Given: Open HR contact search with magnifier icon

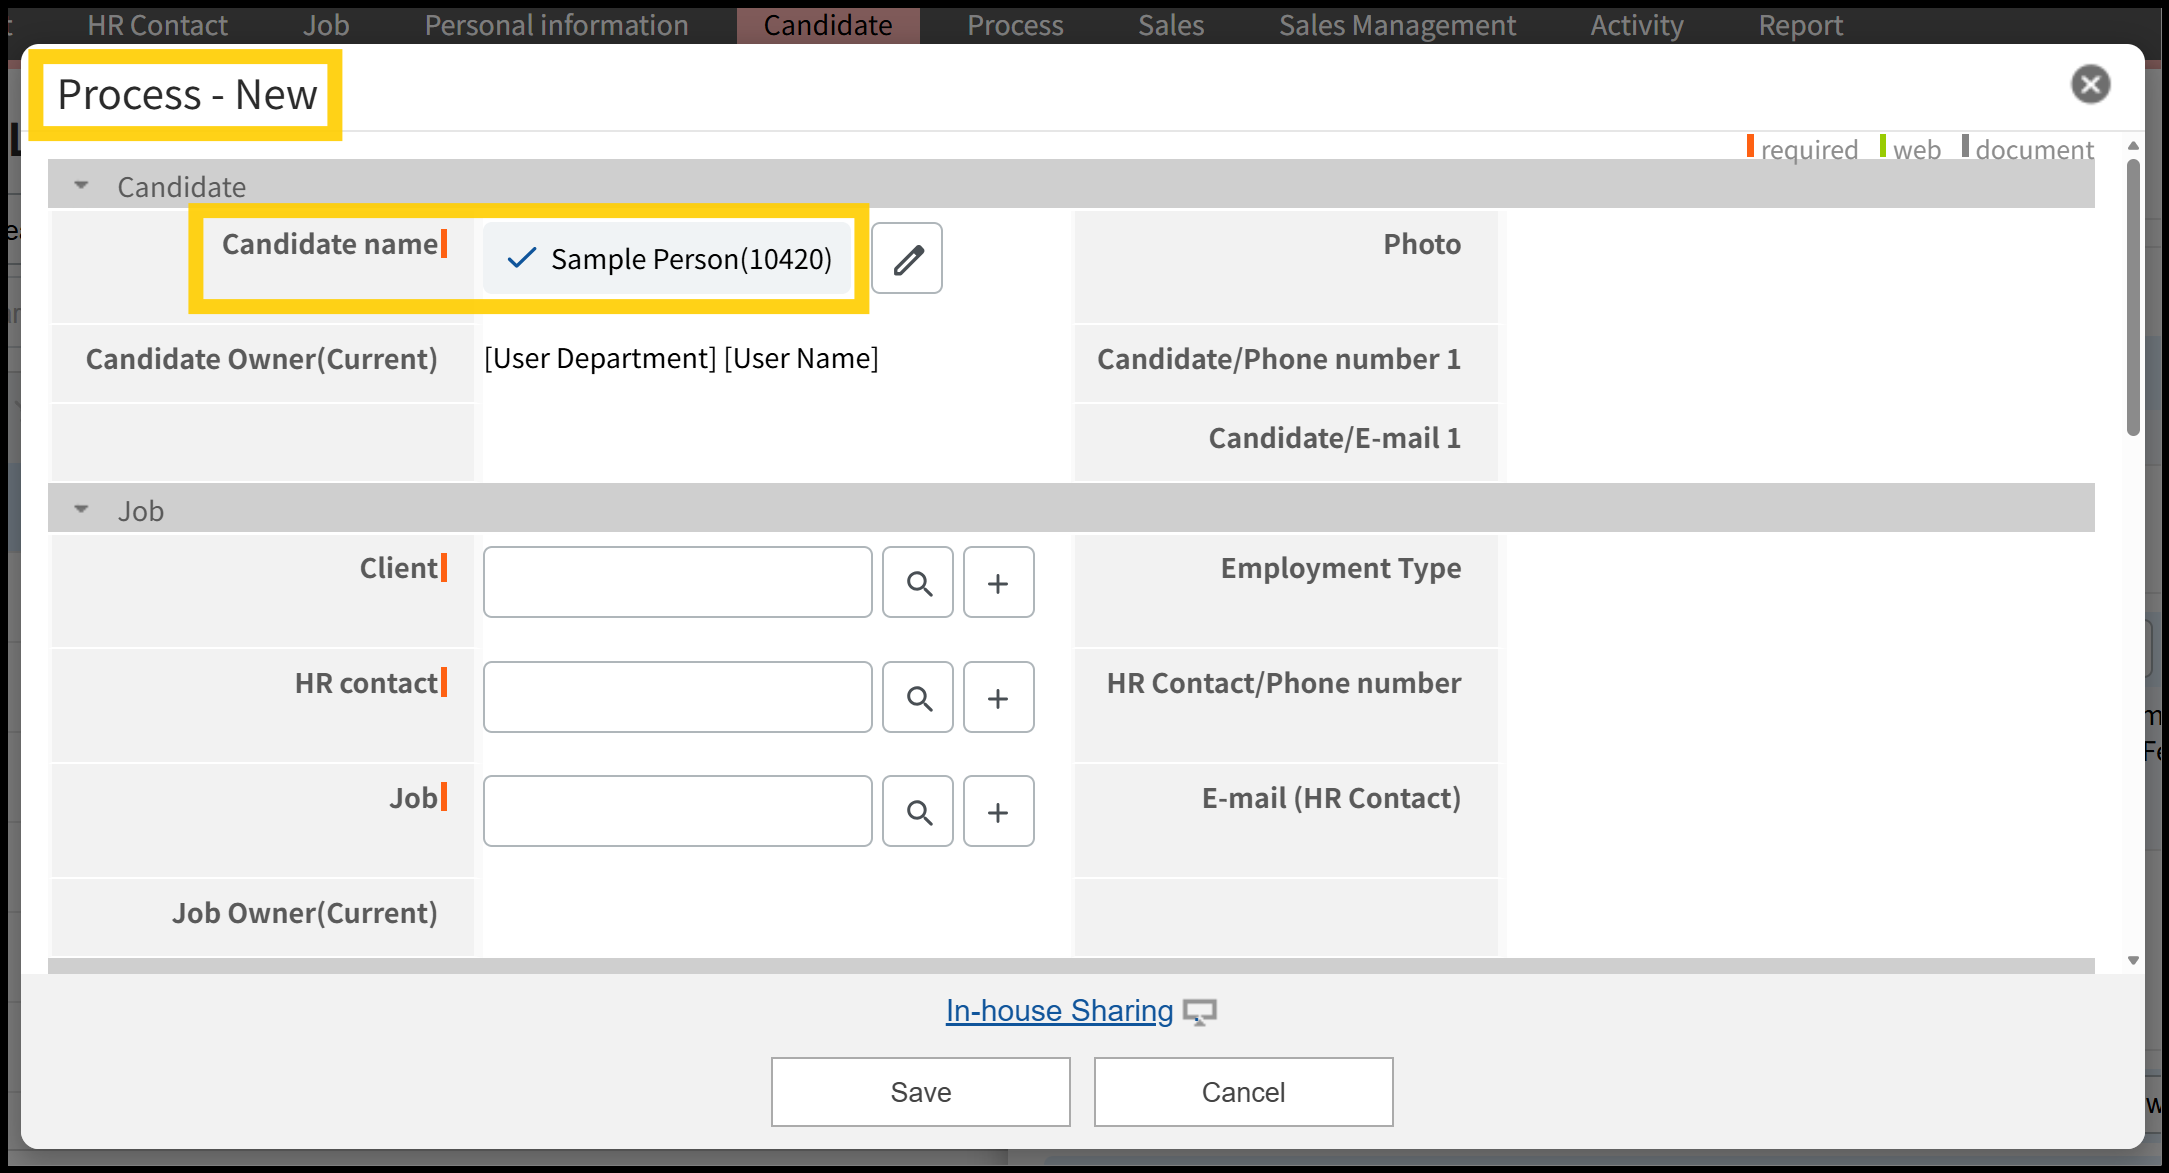Looking at the screenshot, I should pos(918,698).
